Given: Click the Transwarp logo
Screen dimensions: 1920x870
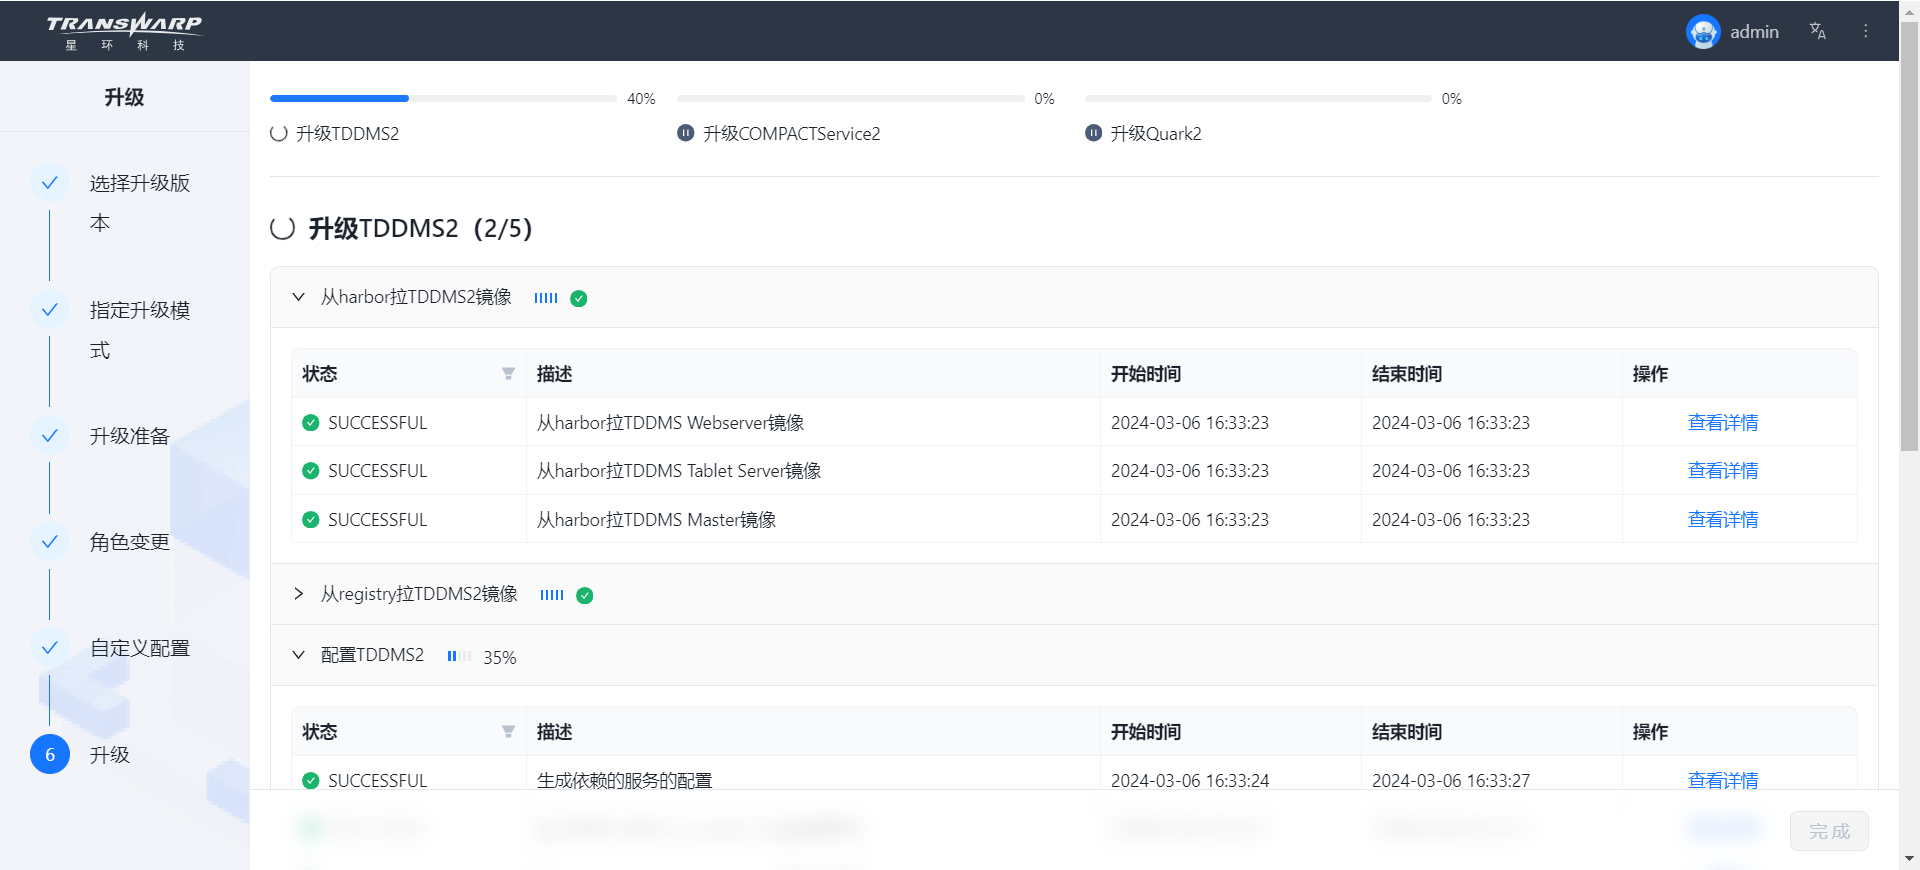Looking at the screenshot, I should 124,31.
